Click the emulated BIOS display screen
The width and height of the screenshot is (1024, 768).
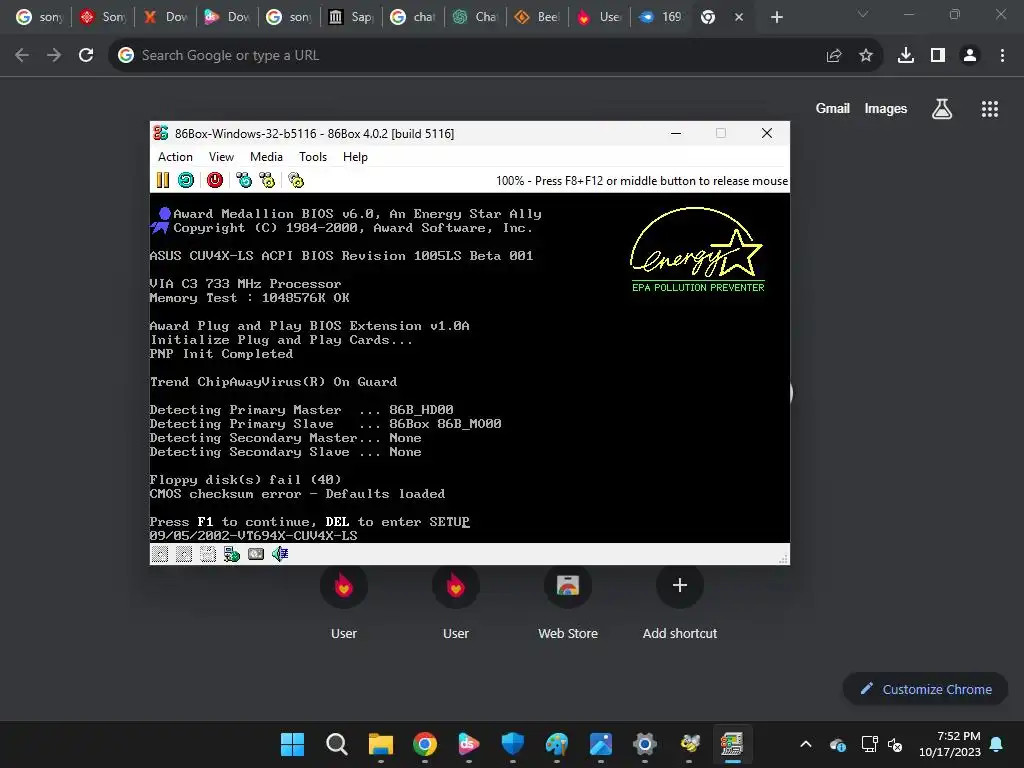pos(470,368)
